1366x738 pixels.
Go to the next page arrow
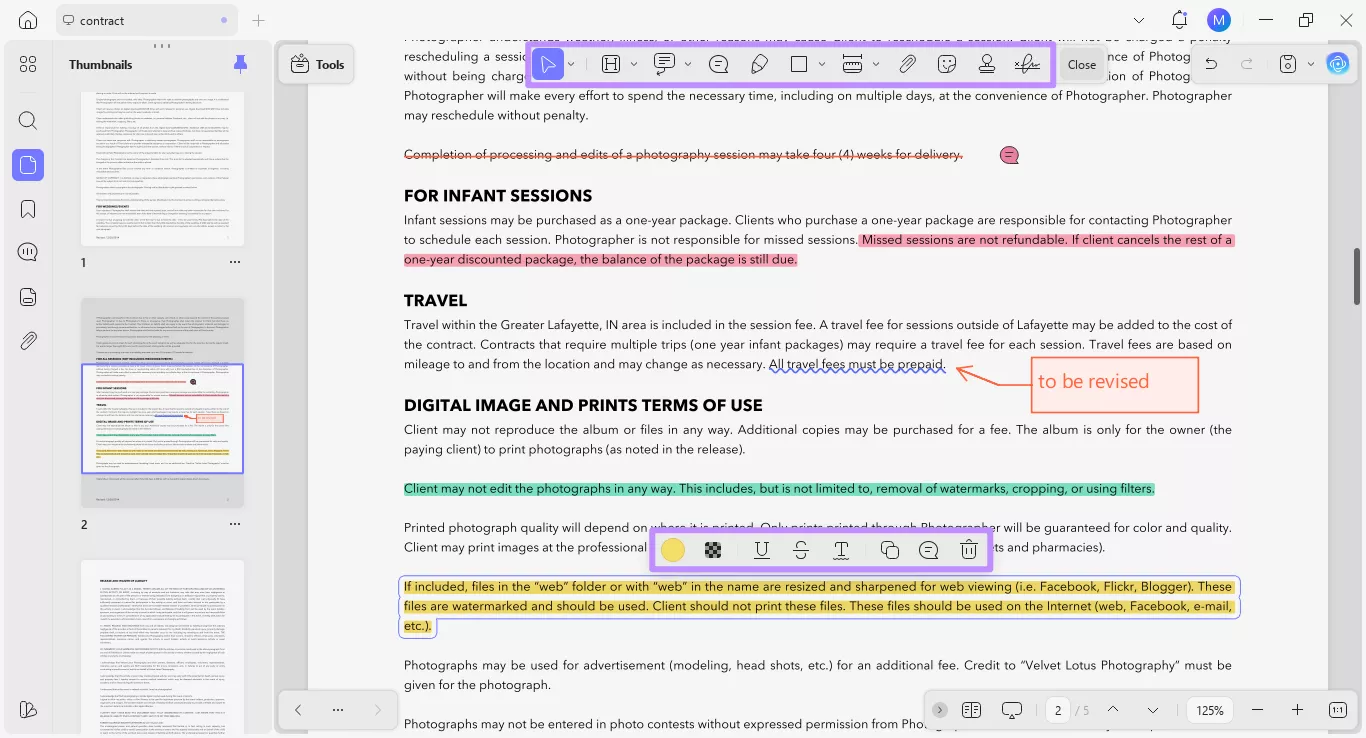tap(1153, 710)
